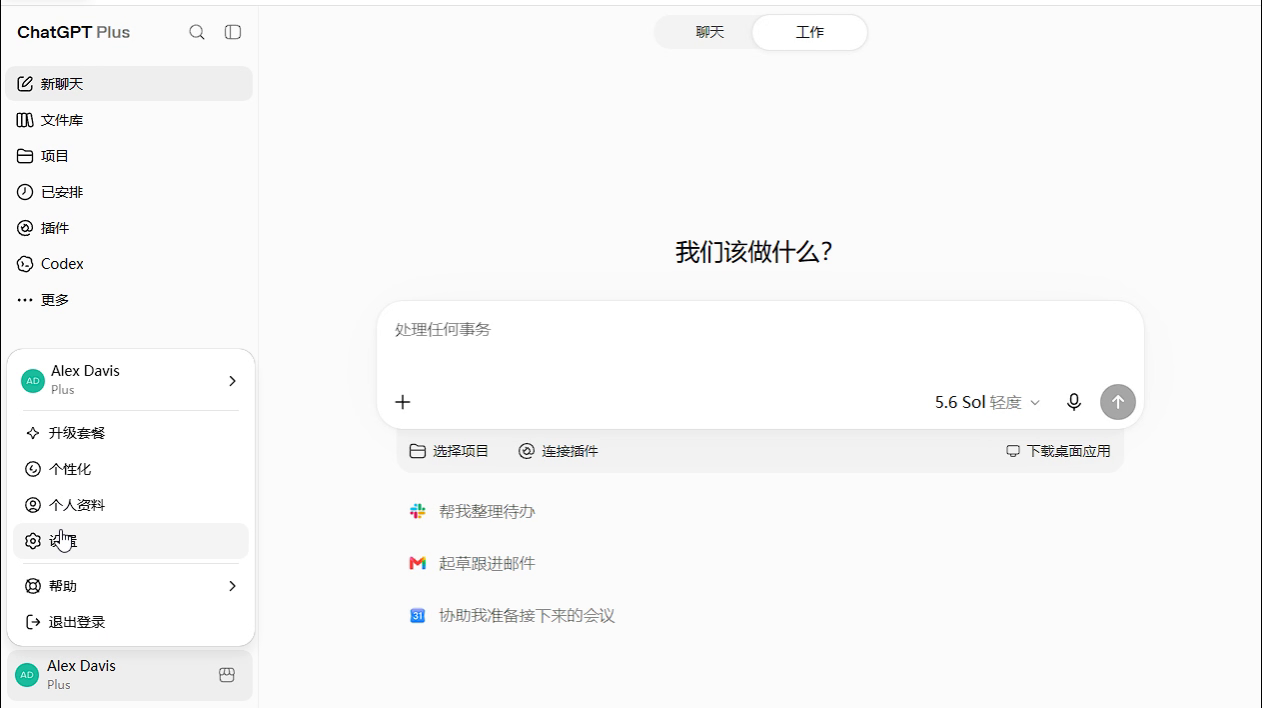Click the Google Calendar logo icon

418,615
